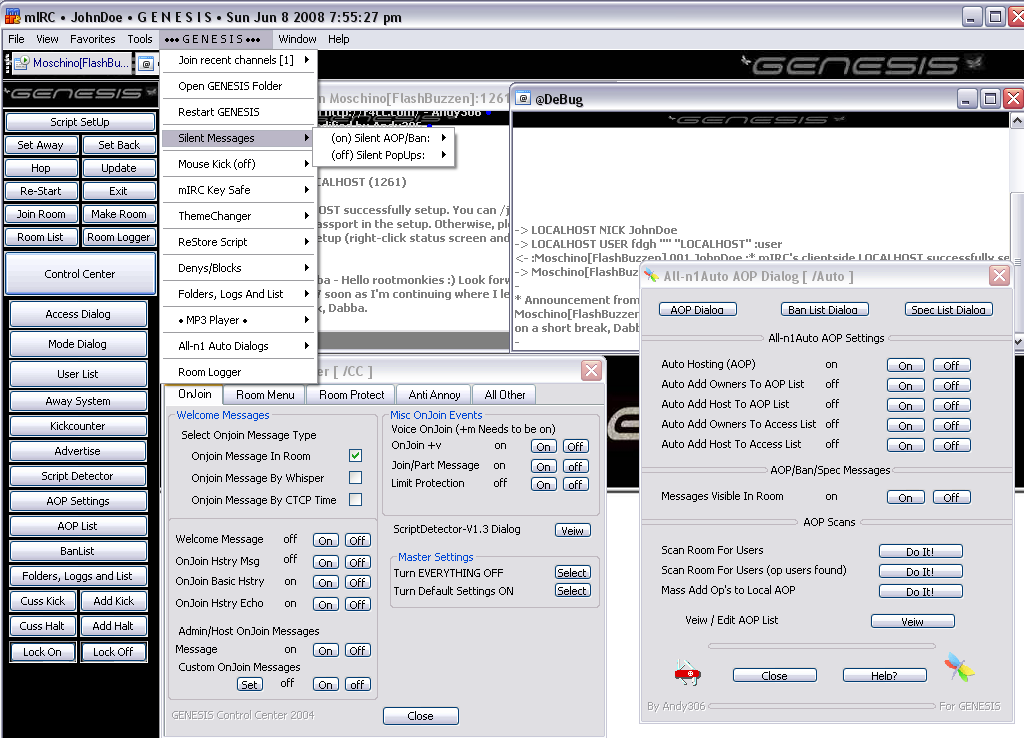Turn Join/Part Message off
The height and width of the screenshot is (738, 1024).
tap(575, 466)
